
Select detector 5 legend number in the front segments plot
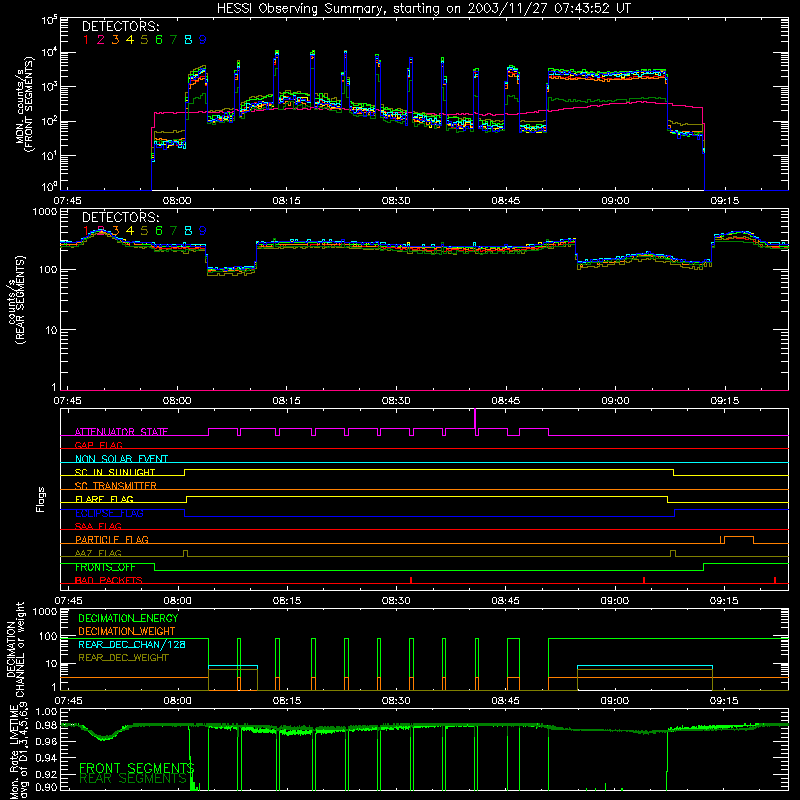(144, 40)
